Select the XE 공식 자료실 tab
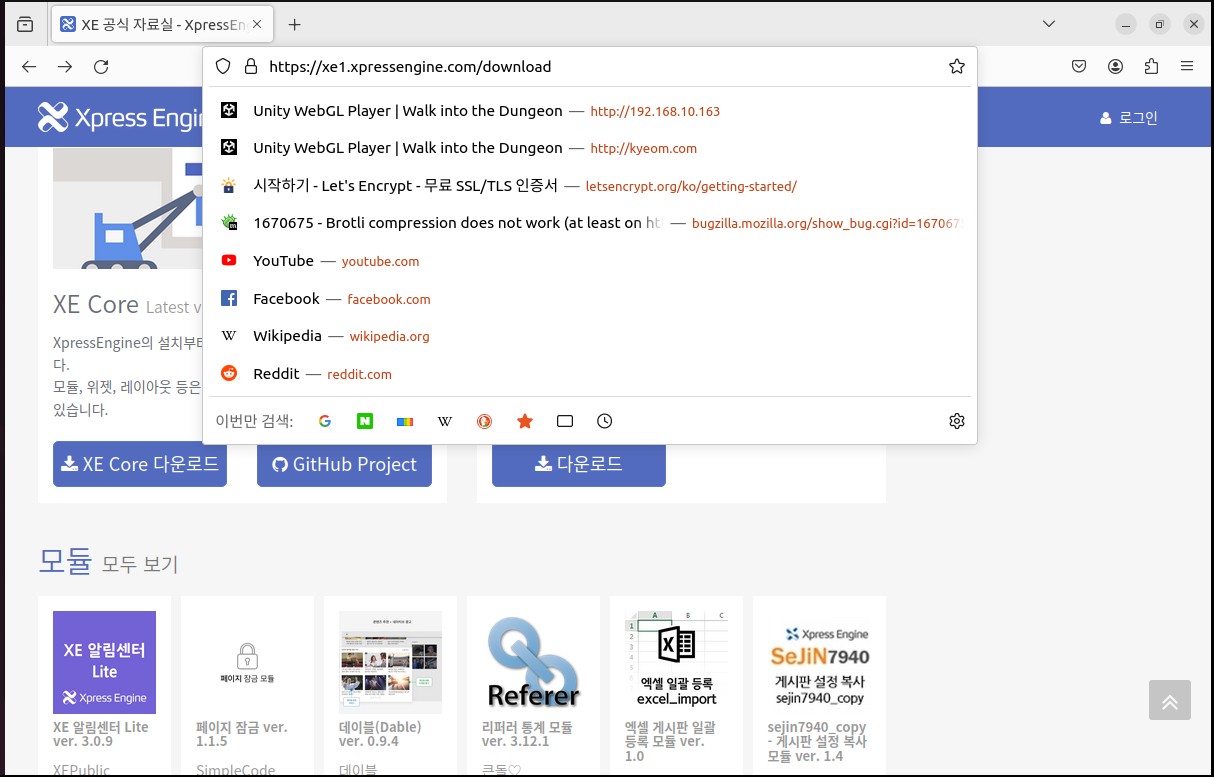 pyautogui.click(x=162, y=24)
